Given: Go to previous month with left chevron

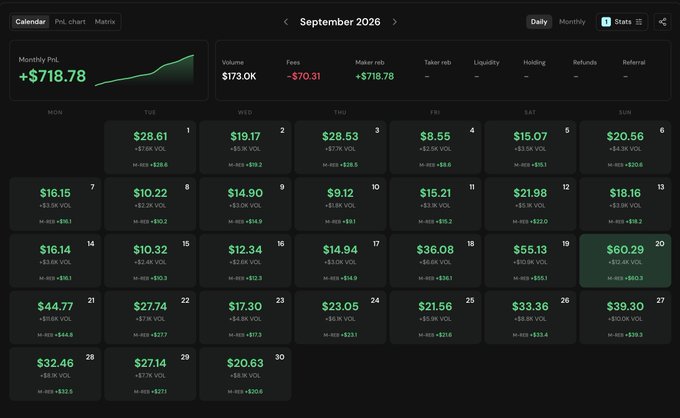Looking at the screenshot, I should point(285,22).
